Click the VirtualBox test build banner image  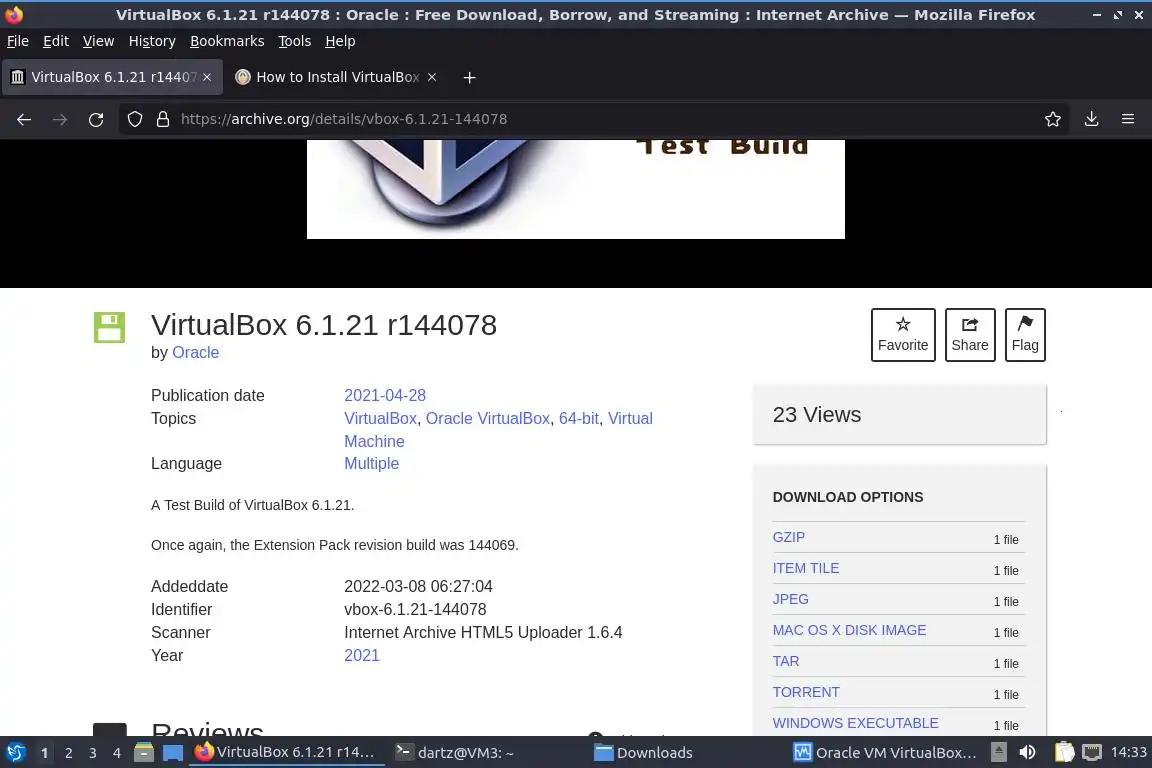pos(575,189)
